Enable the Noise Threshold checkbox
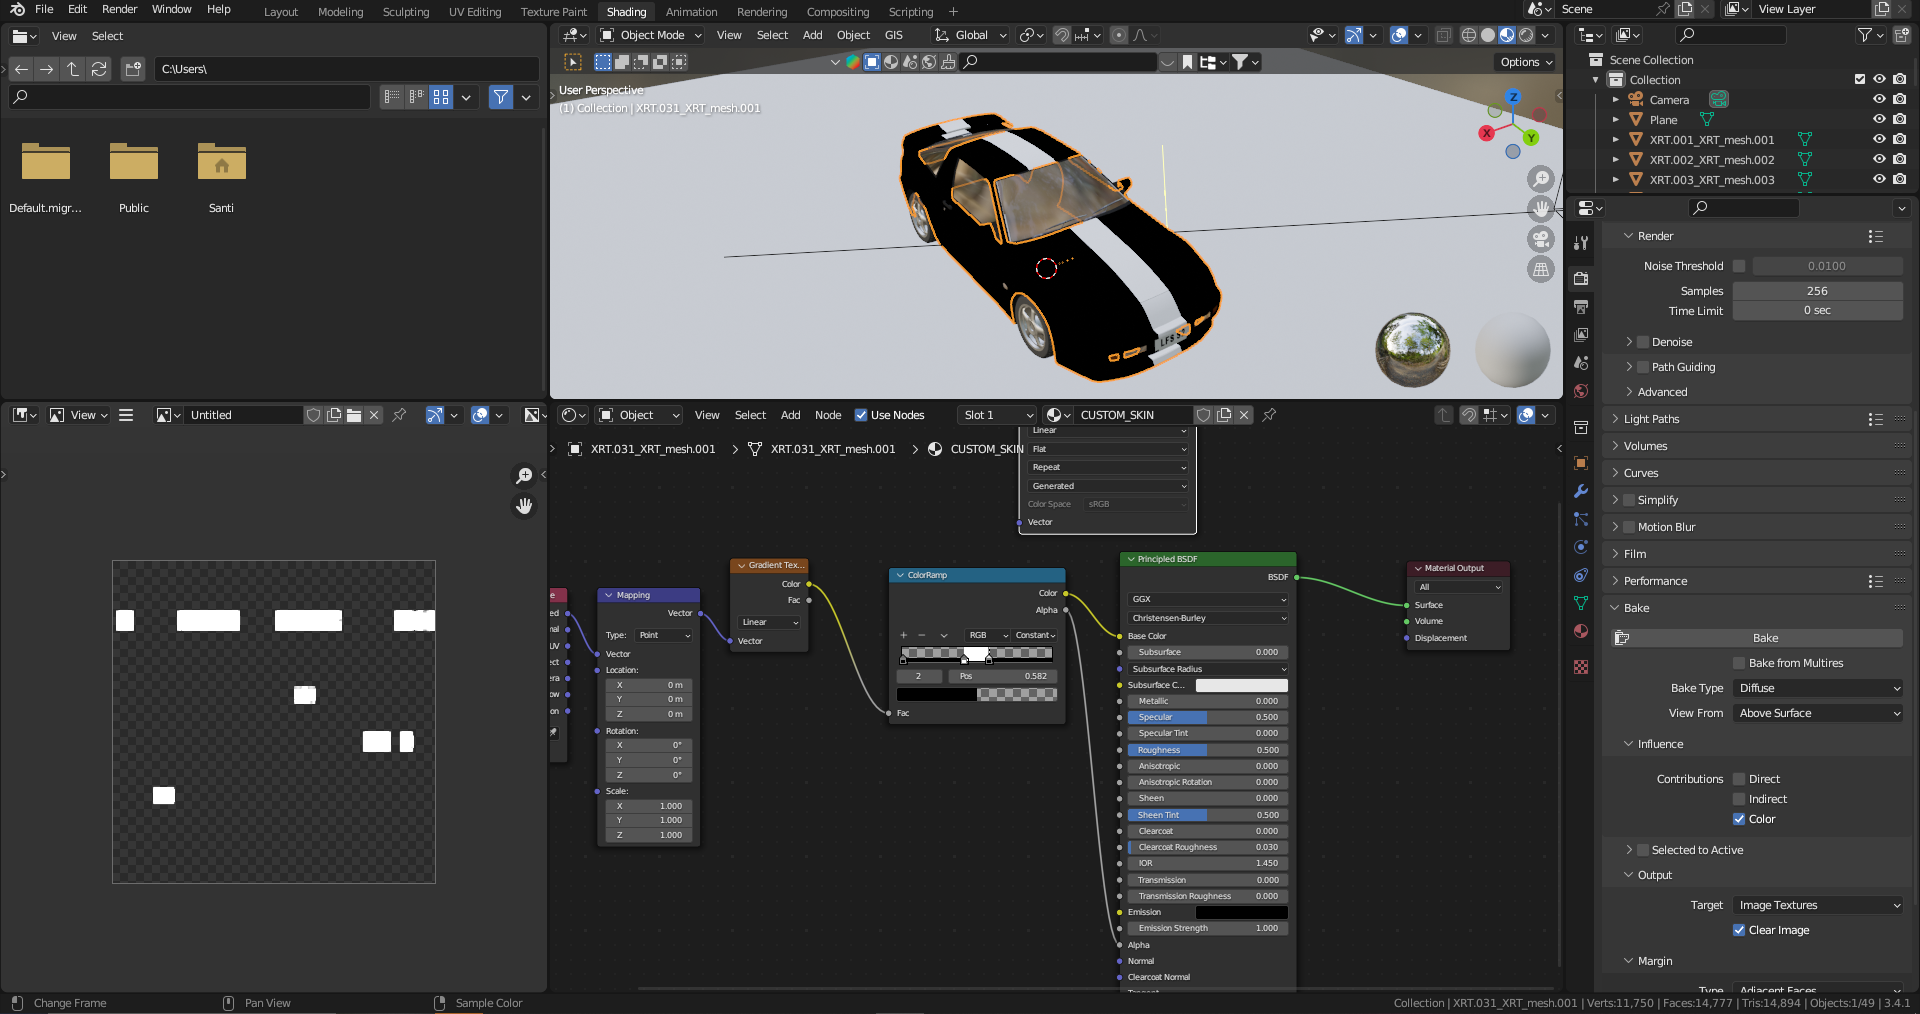 point(1739,266)
